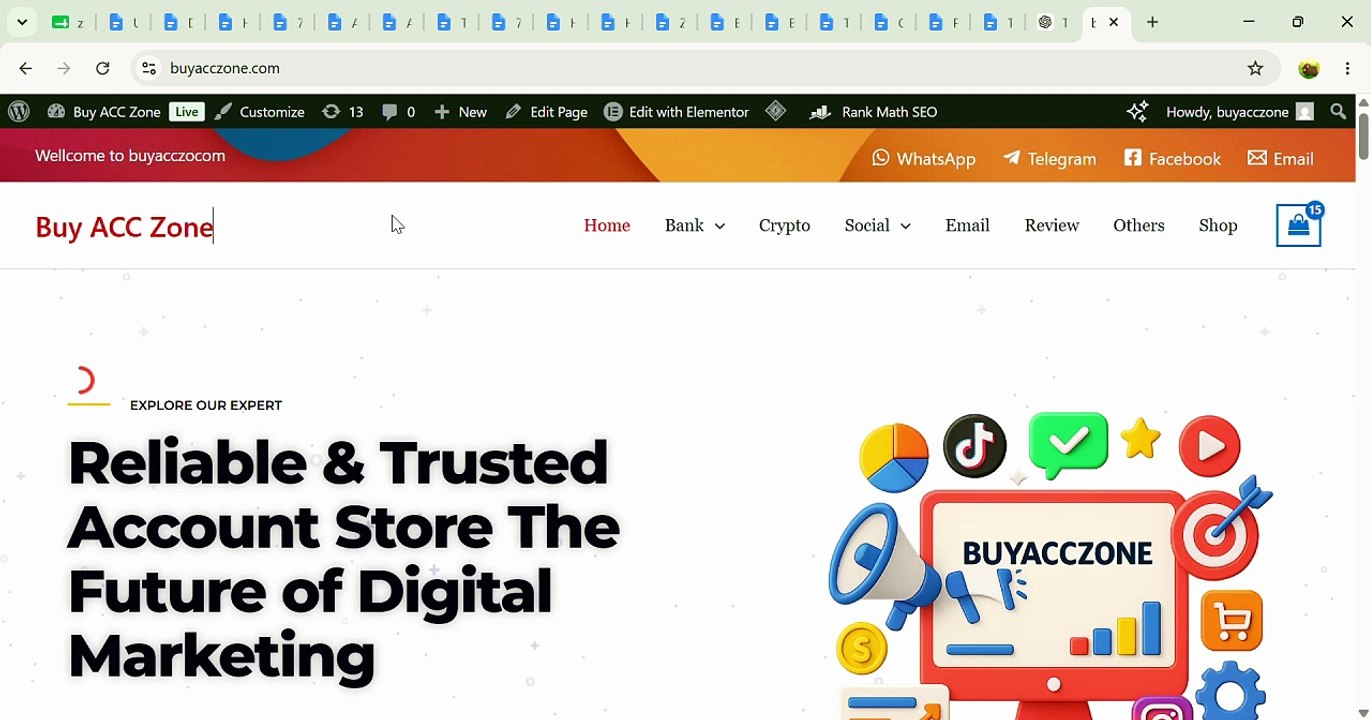
Task: Open Howdy, buyacczone account menu
Action: (x=1240, y=112)
